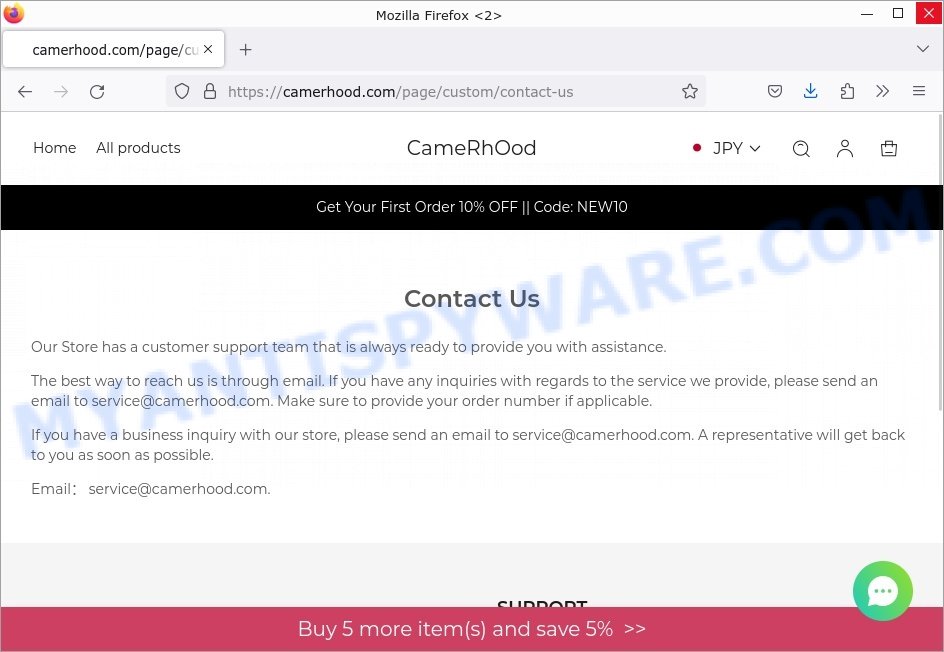
Task: Expand the JPY currency selector
Action: 727,148
